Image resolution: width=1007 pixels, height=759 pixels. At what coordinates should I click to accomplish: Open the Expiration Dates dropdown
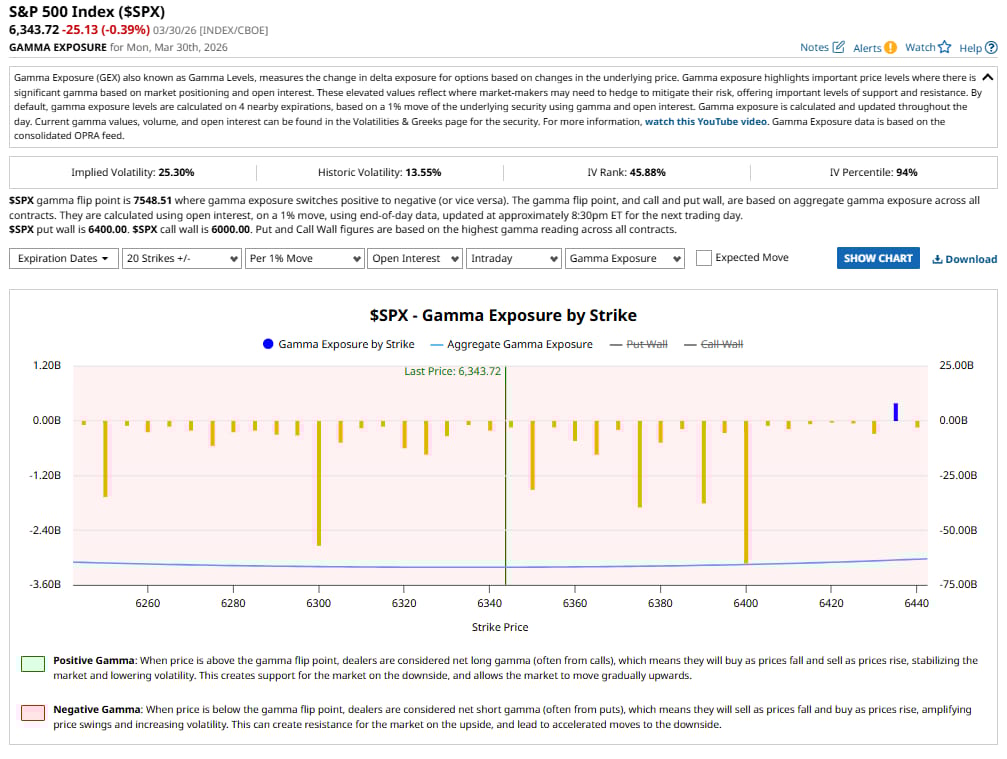(64, 258)
